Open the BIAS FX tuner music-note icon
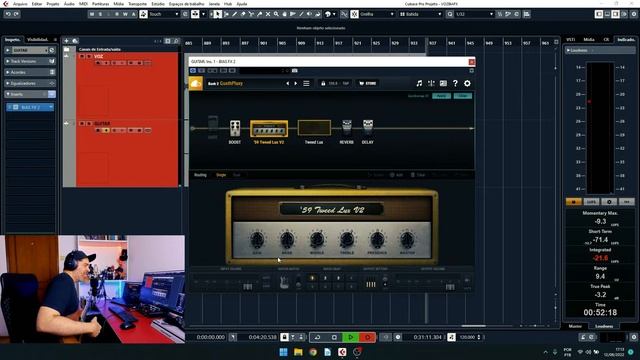Viewport: 640px width, 360px height. click(419, 83)
